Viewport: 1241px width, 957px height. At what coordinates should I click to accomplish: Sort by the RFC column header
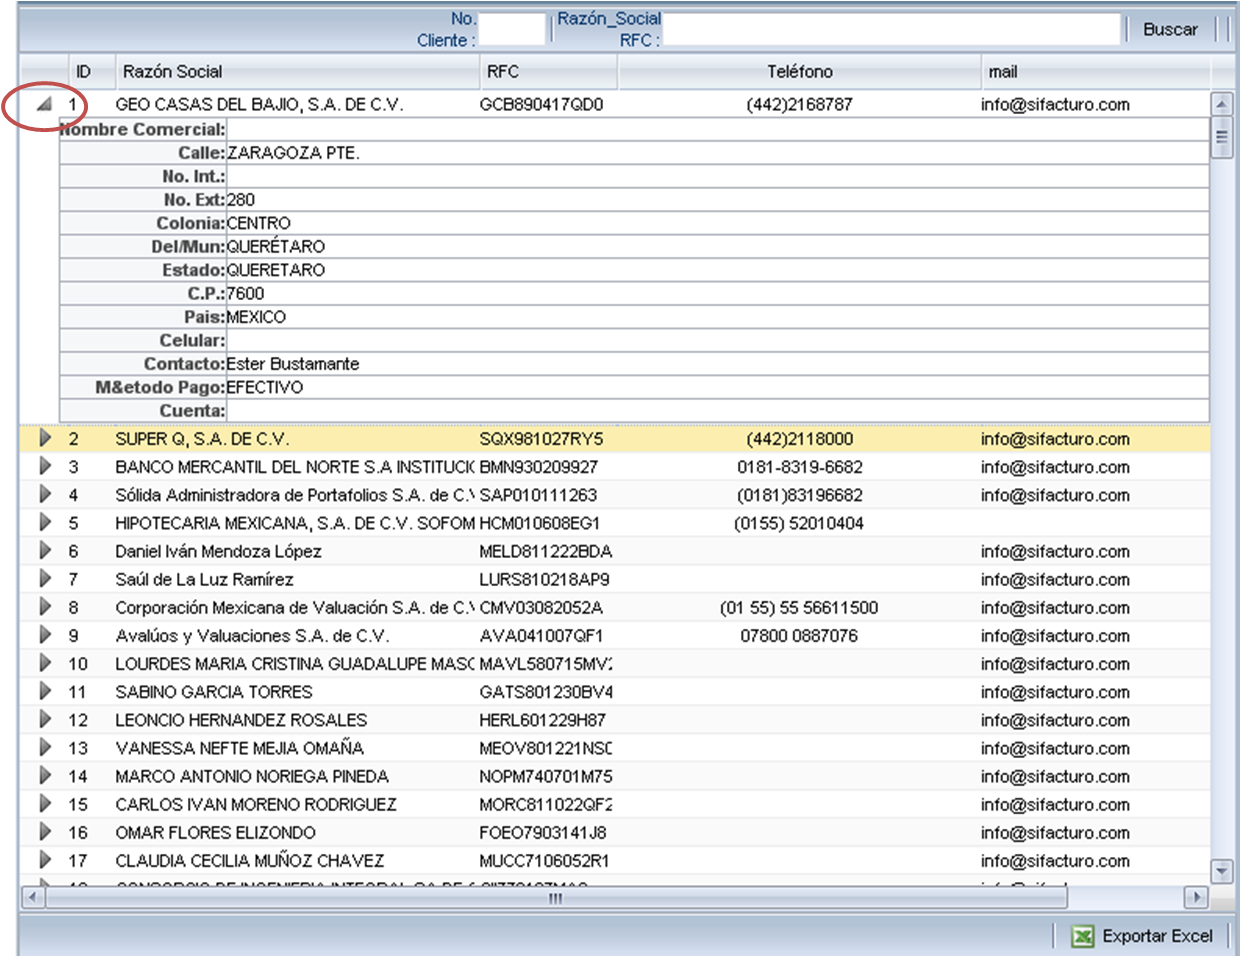coord(548,71)
